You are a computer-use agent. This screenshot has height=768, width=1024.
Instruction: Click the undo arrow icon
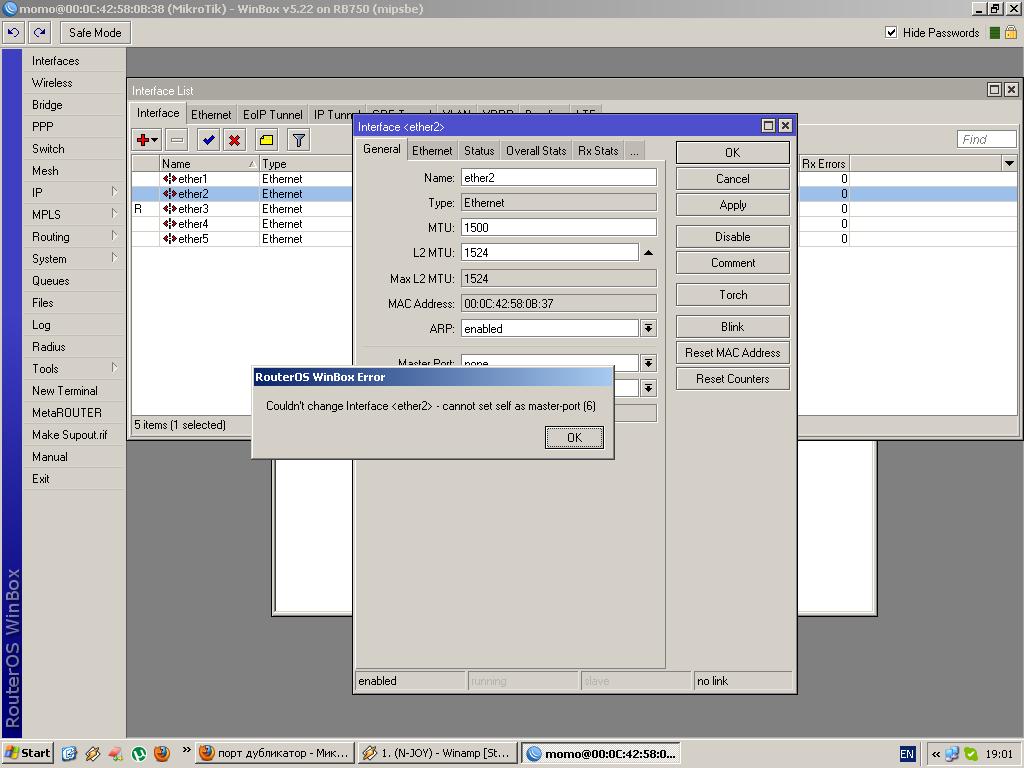13,32
